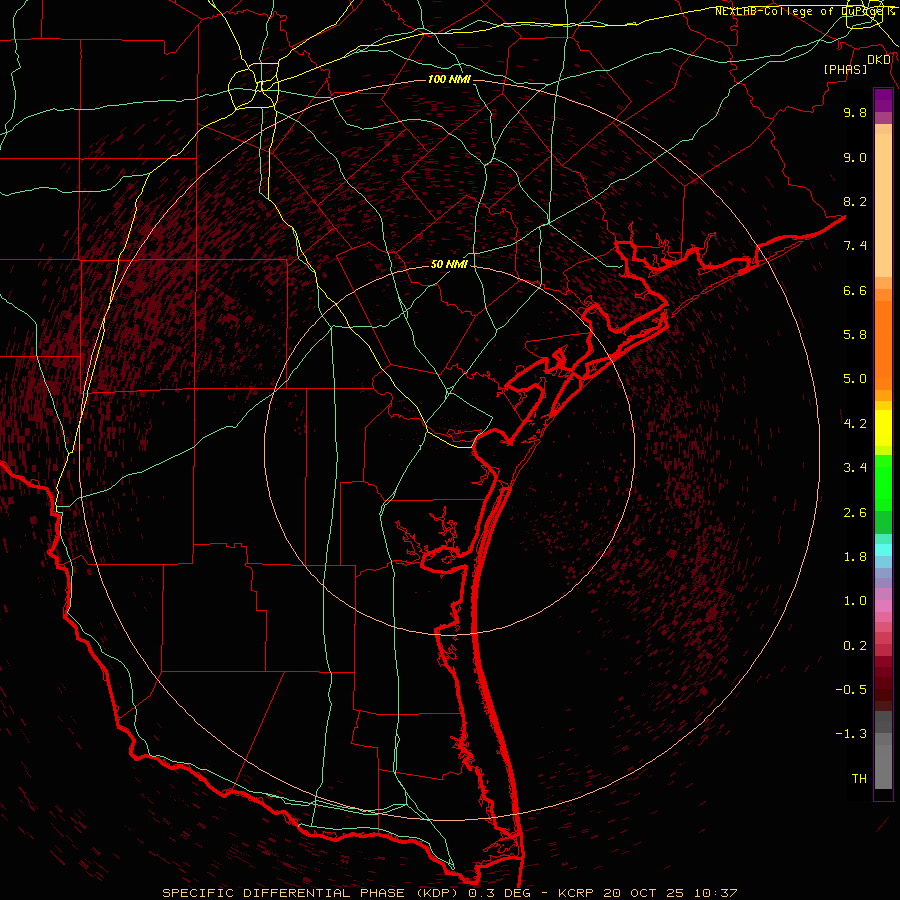Click the 1.8 scale value
This screenshot has height=900, width=900.
point(855,557)
